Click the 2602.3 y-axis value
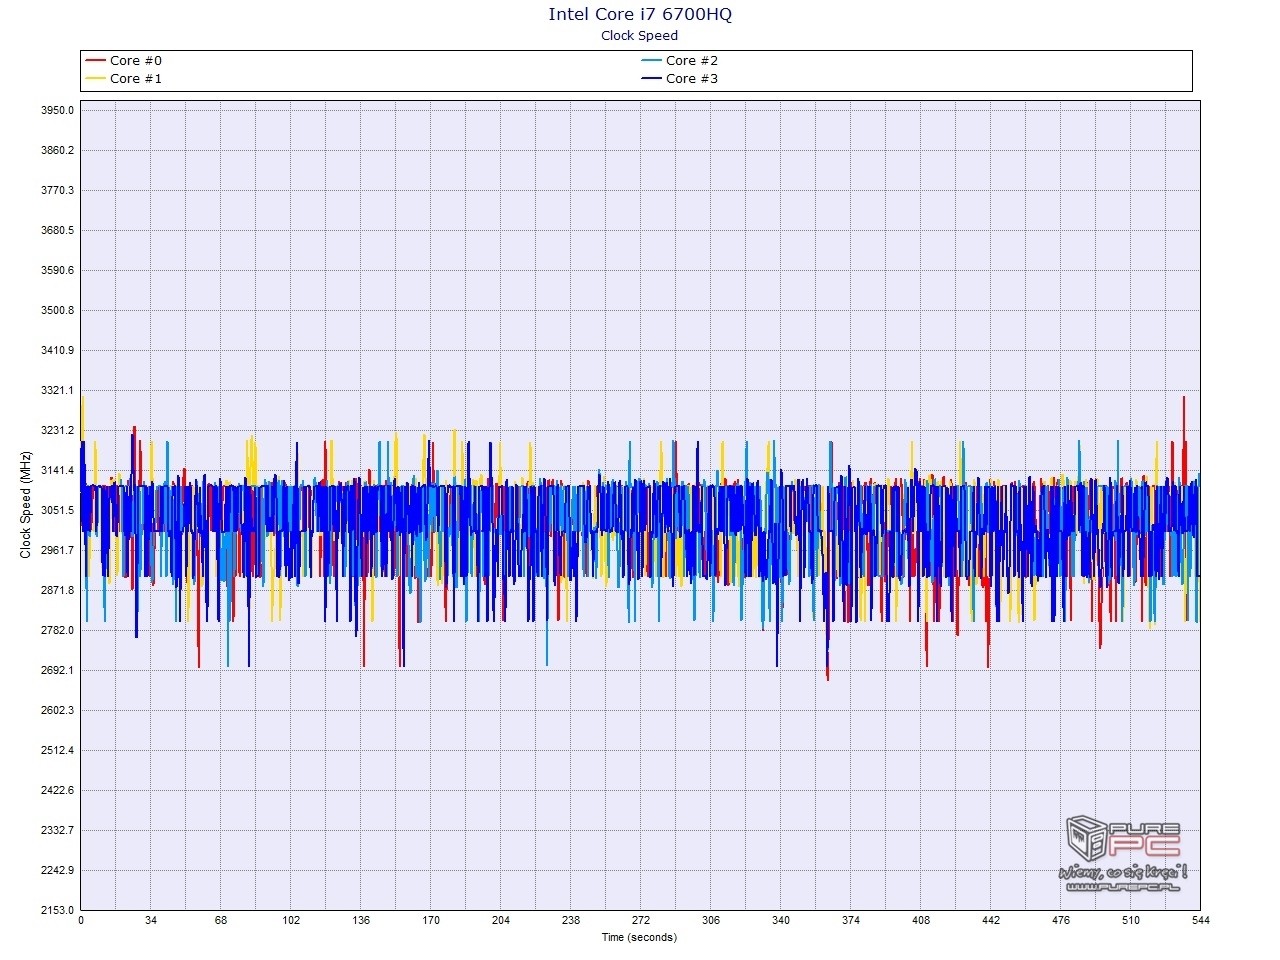The width and height of the screenshot is (1280, 960). point(58,711)
